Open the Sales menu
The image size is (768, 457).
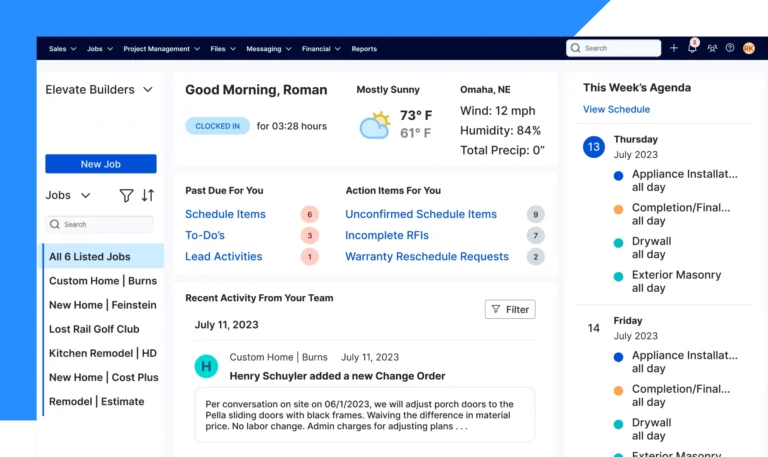[62, 48]
